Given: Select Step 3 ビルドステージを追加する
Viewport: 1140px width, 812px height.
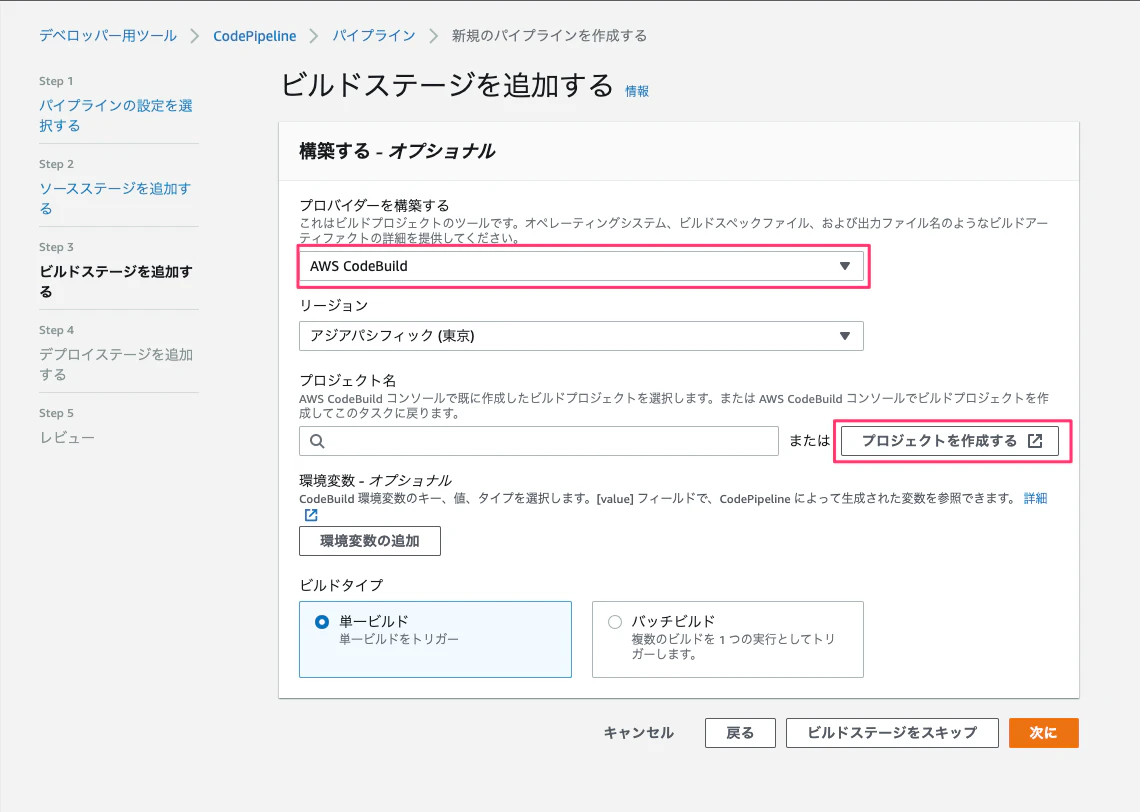Looking at the screenshot, I should pyautogui.click(x=116, y=281).
